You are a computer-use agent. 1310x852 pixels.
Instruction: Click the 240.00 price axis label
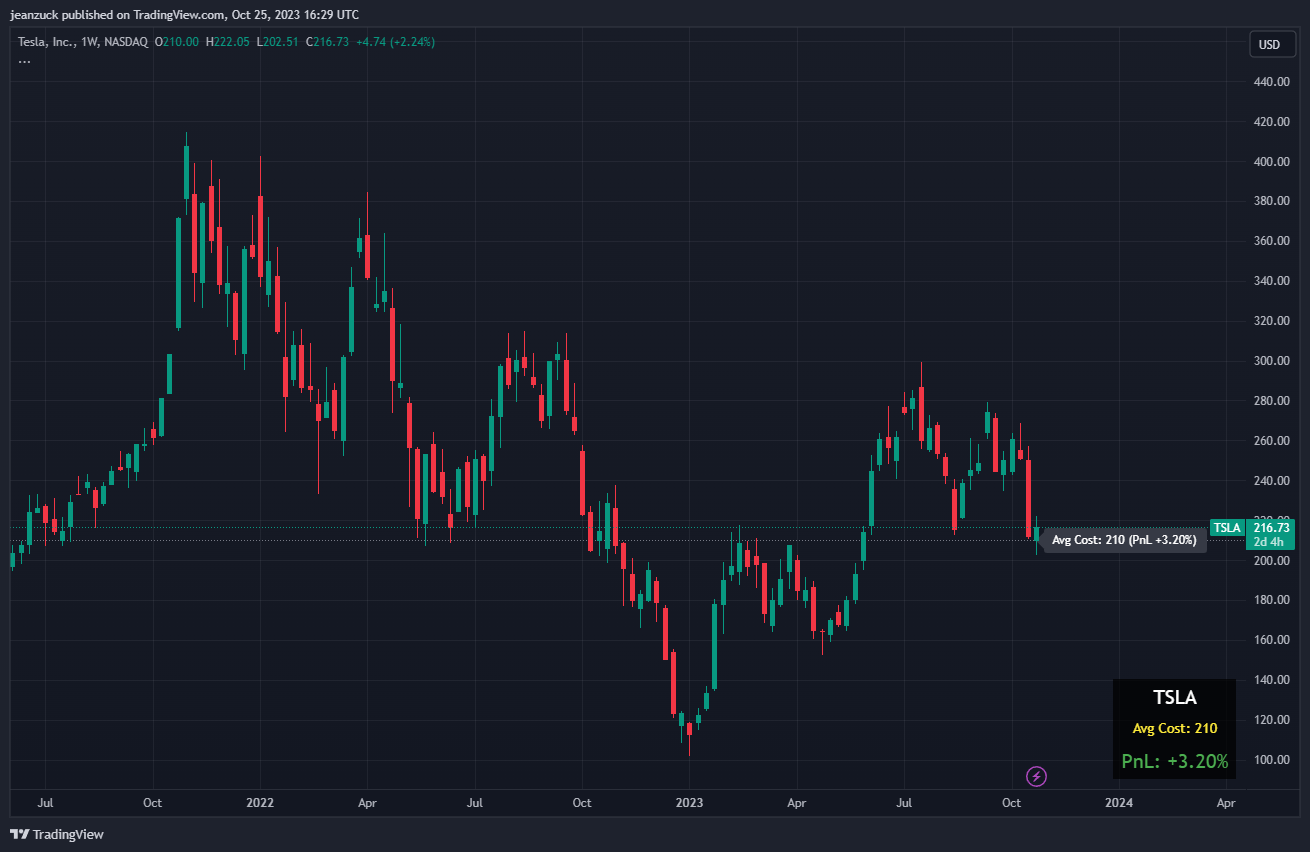click(x=1271, y=481)
